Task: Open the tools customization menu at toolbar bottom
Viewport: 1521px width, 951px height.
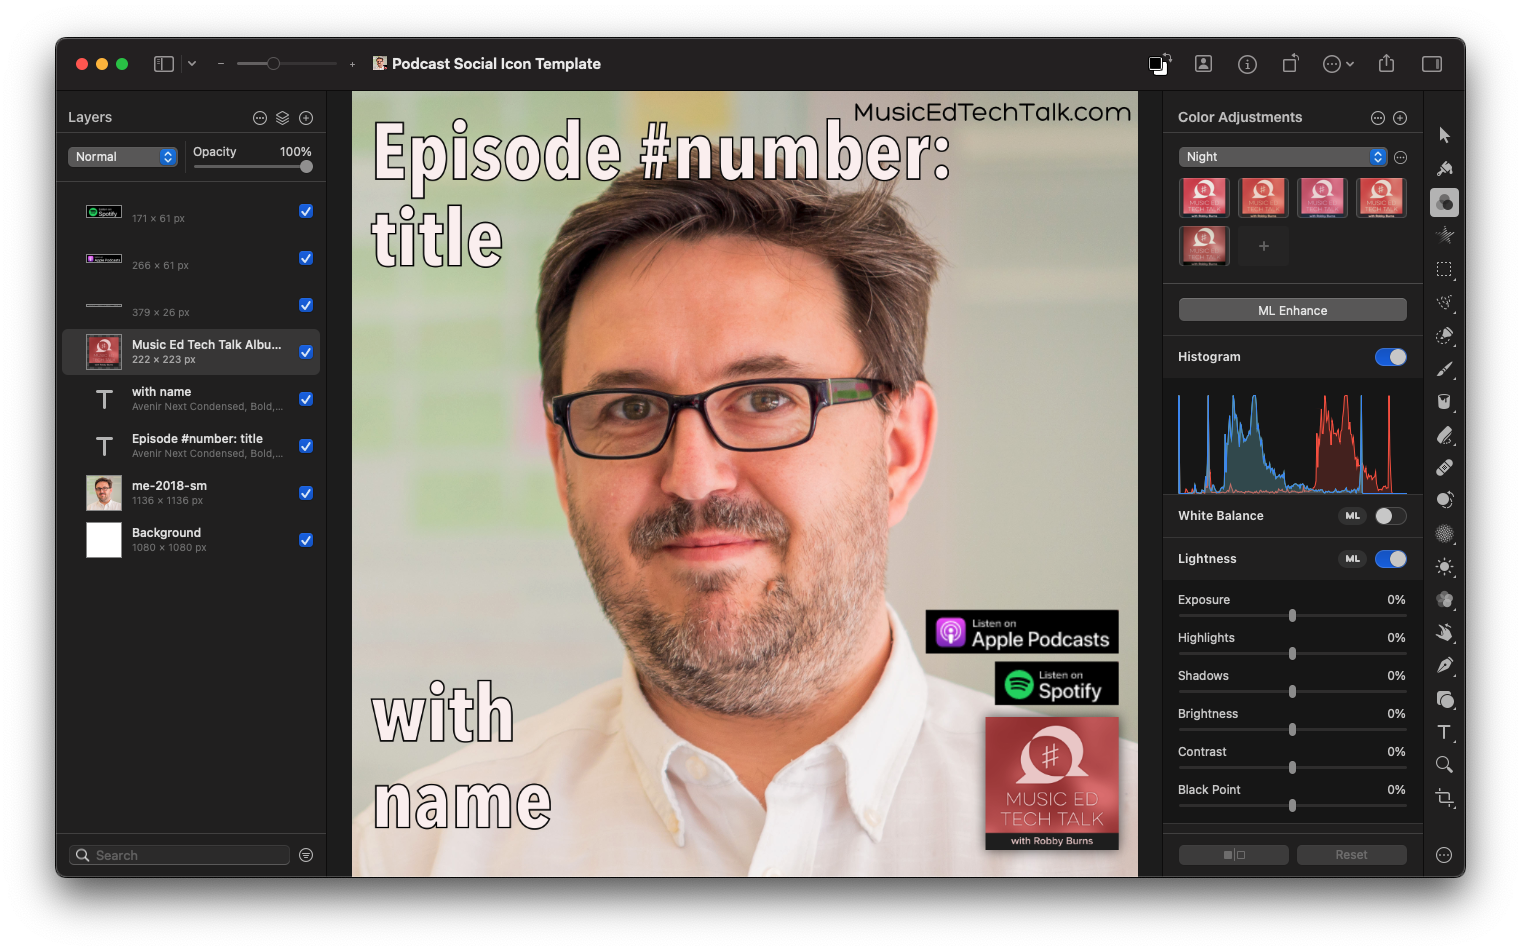Action: click(1444, 855)
